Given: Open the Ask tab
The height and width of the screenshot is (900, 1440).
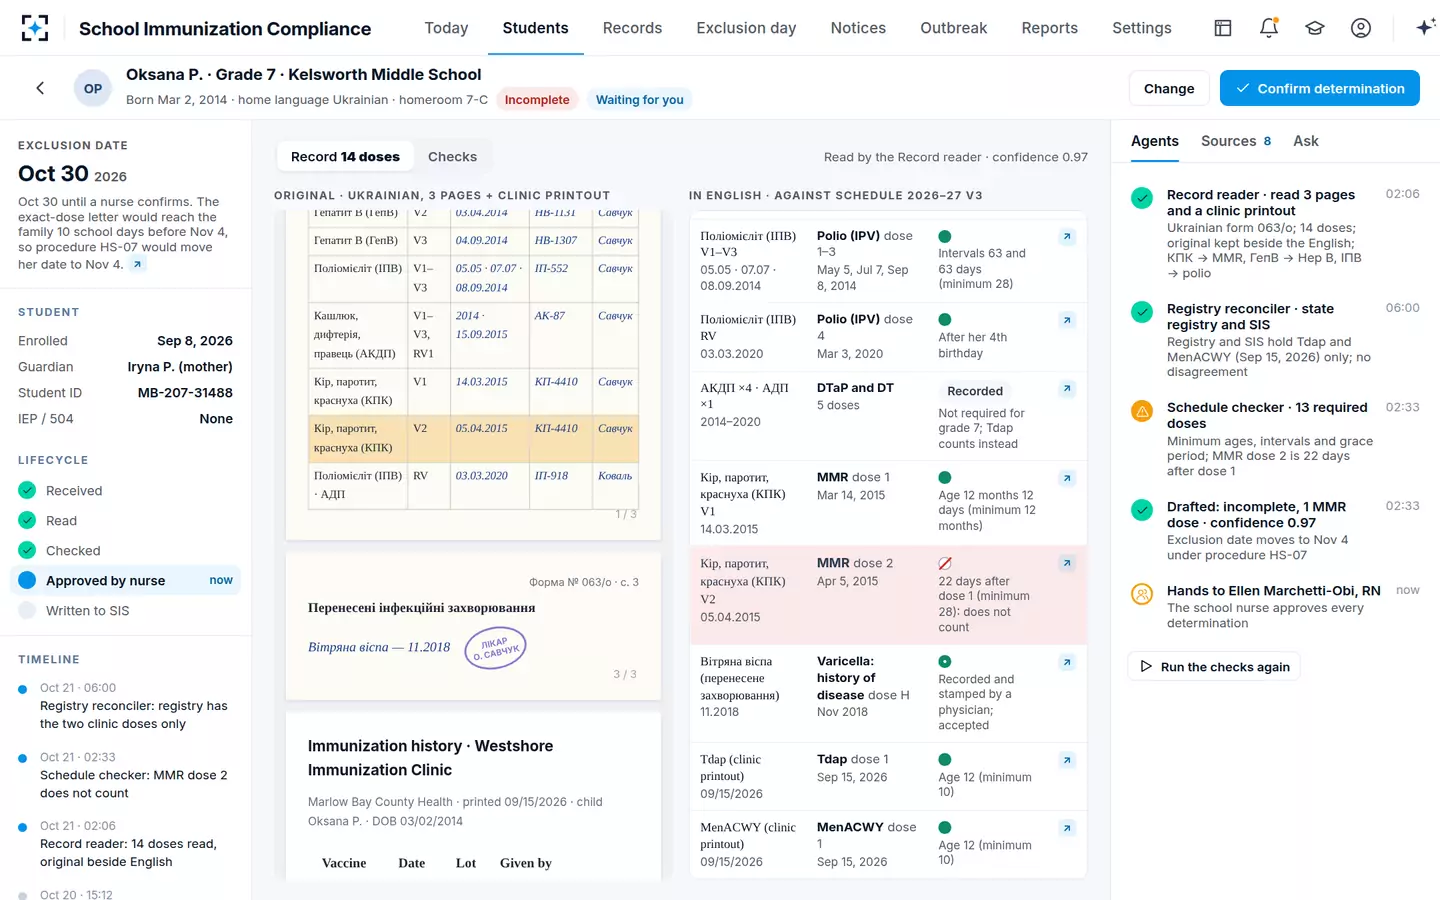Looking at the screenshot, I should coord(1305,141).
